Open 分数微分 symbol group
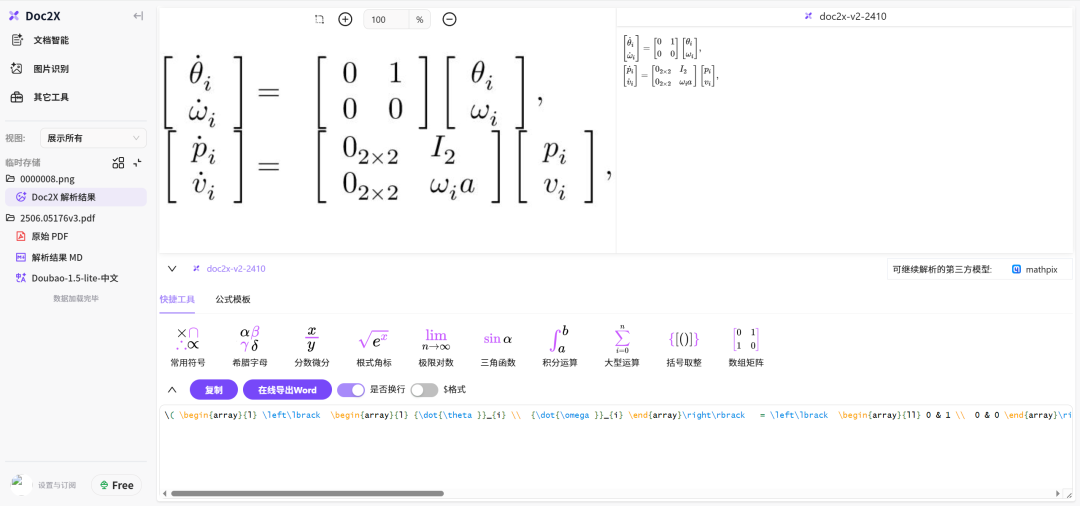The height and width of the screenshot is (506, 1080). pos(312,347)
